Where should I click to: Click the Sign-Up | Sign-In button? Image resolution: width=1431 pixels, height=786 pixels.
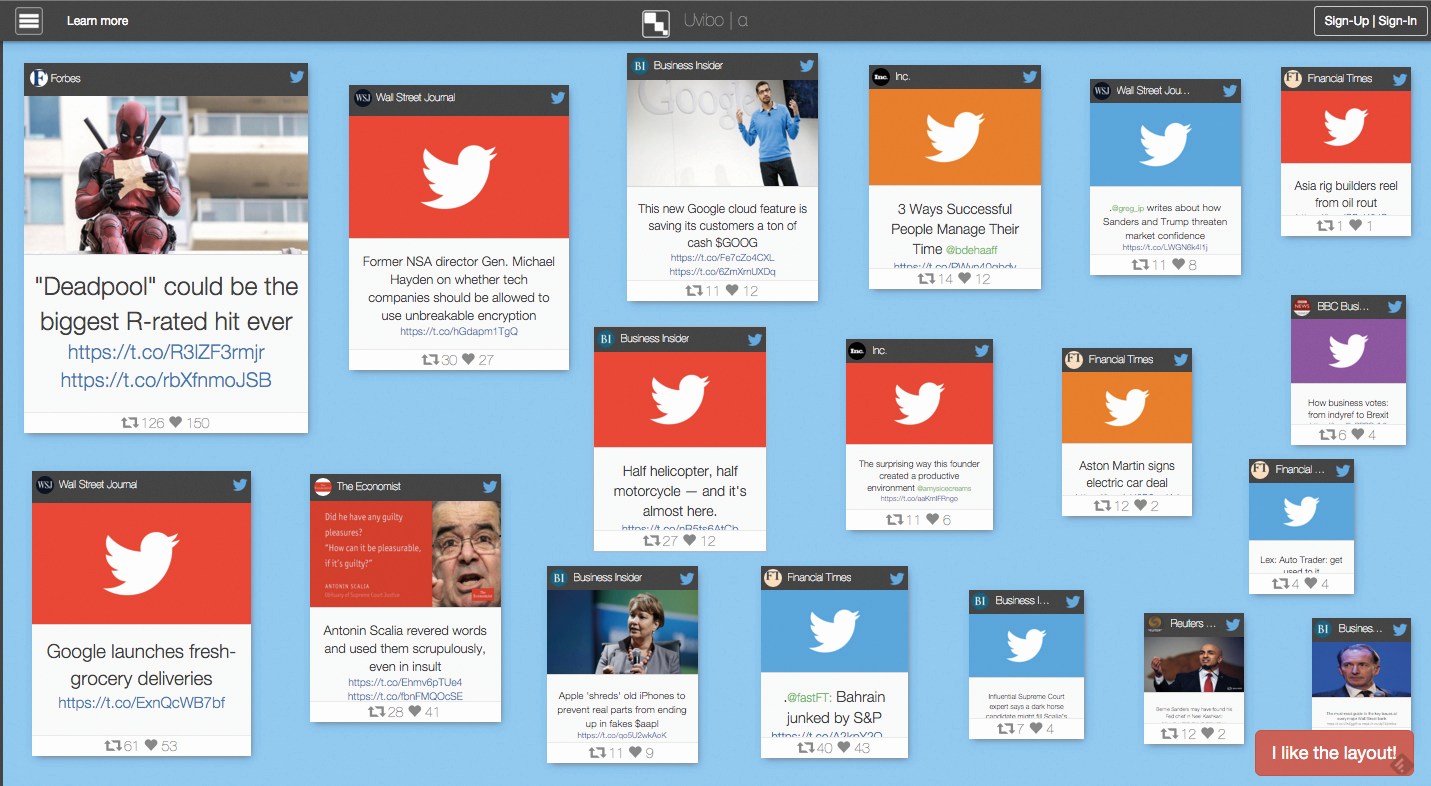(1370, 21)
